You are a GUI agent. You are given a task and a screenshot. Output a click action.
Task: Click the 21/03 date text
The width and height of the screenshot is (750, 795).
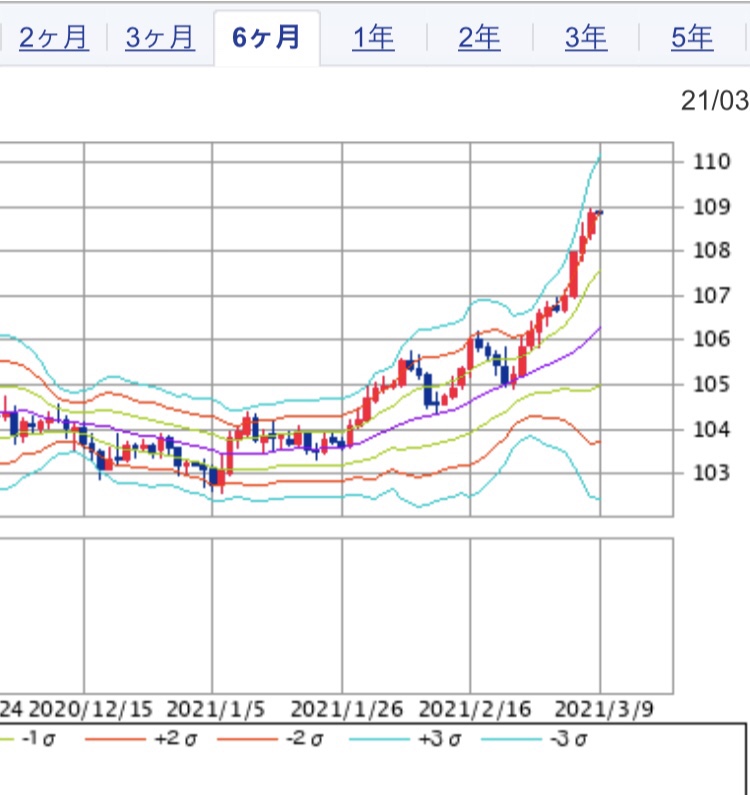click(715, 100)
